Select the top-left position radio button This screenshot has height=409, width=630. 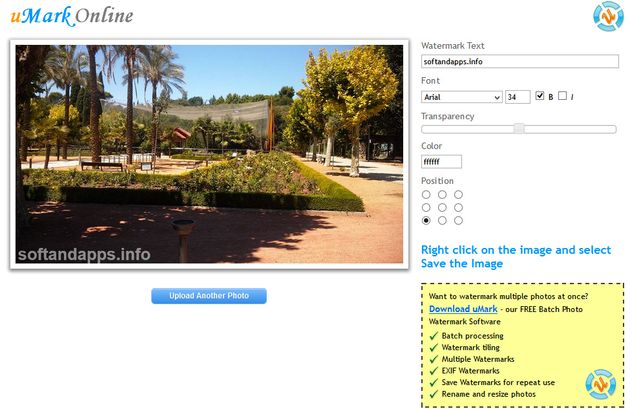426,195
